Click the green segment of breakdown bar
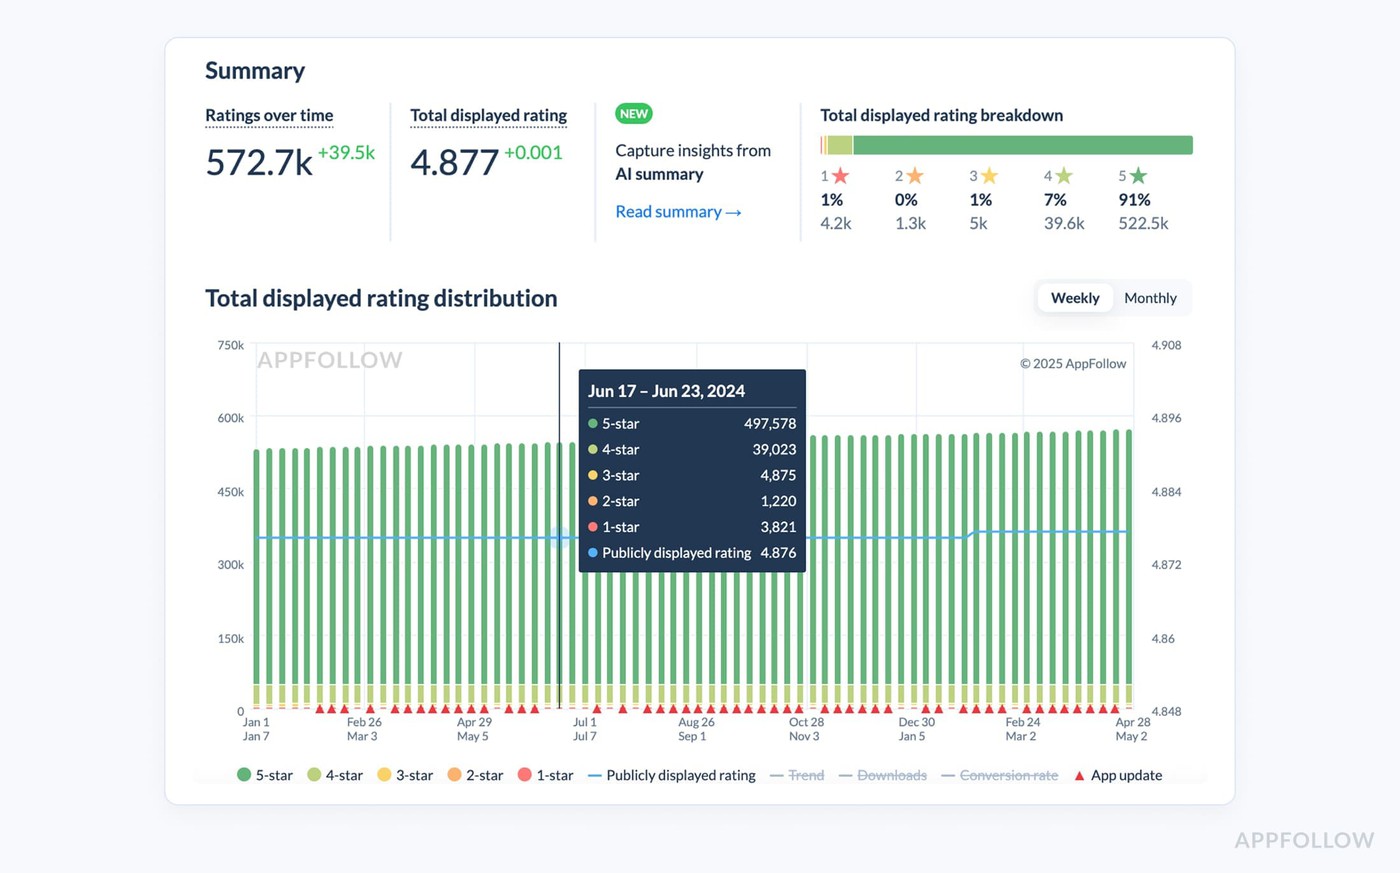Viewport: 1400px width, 873px height. 1022,145
